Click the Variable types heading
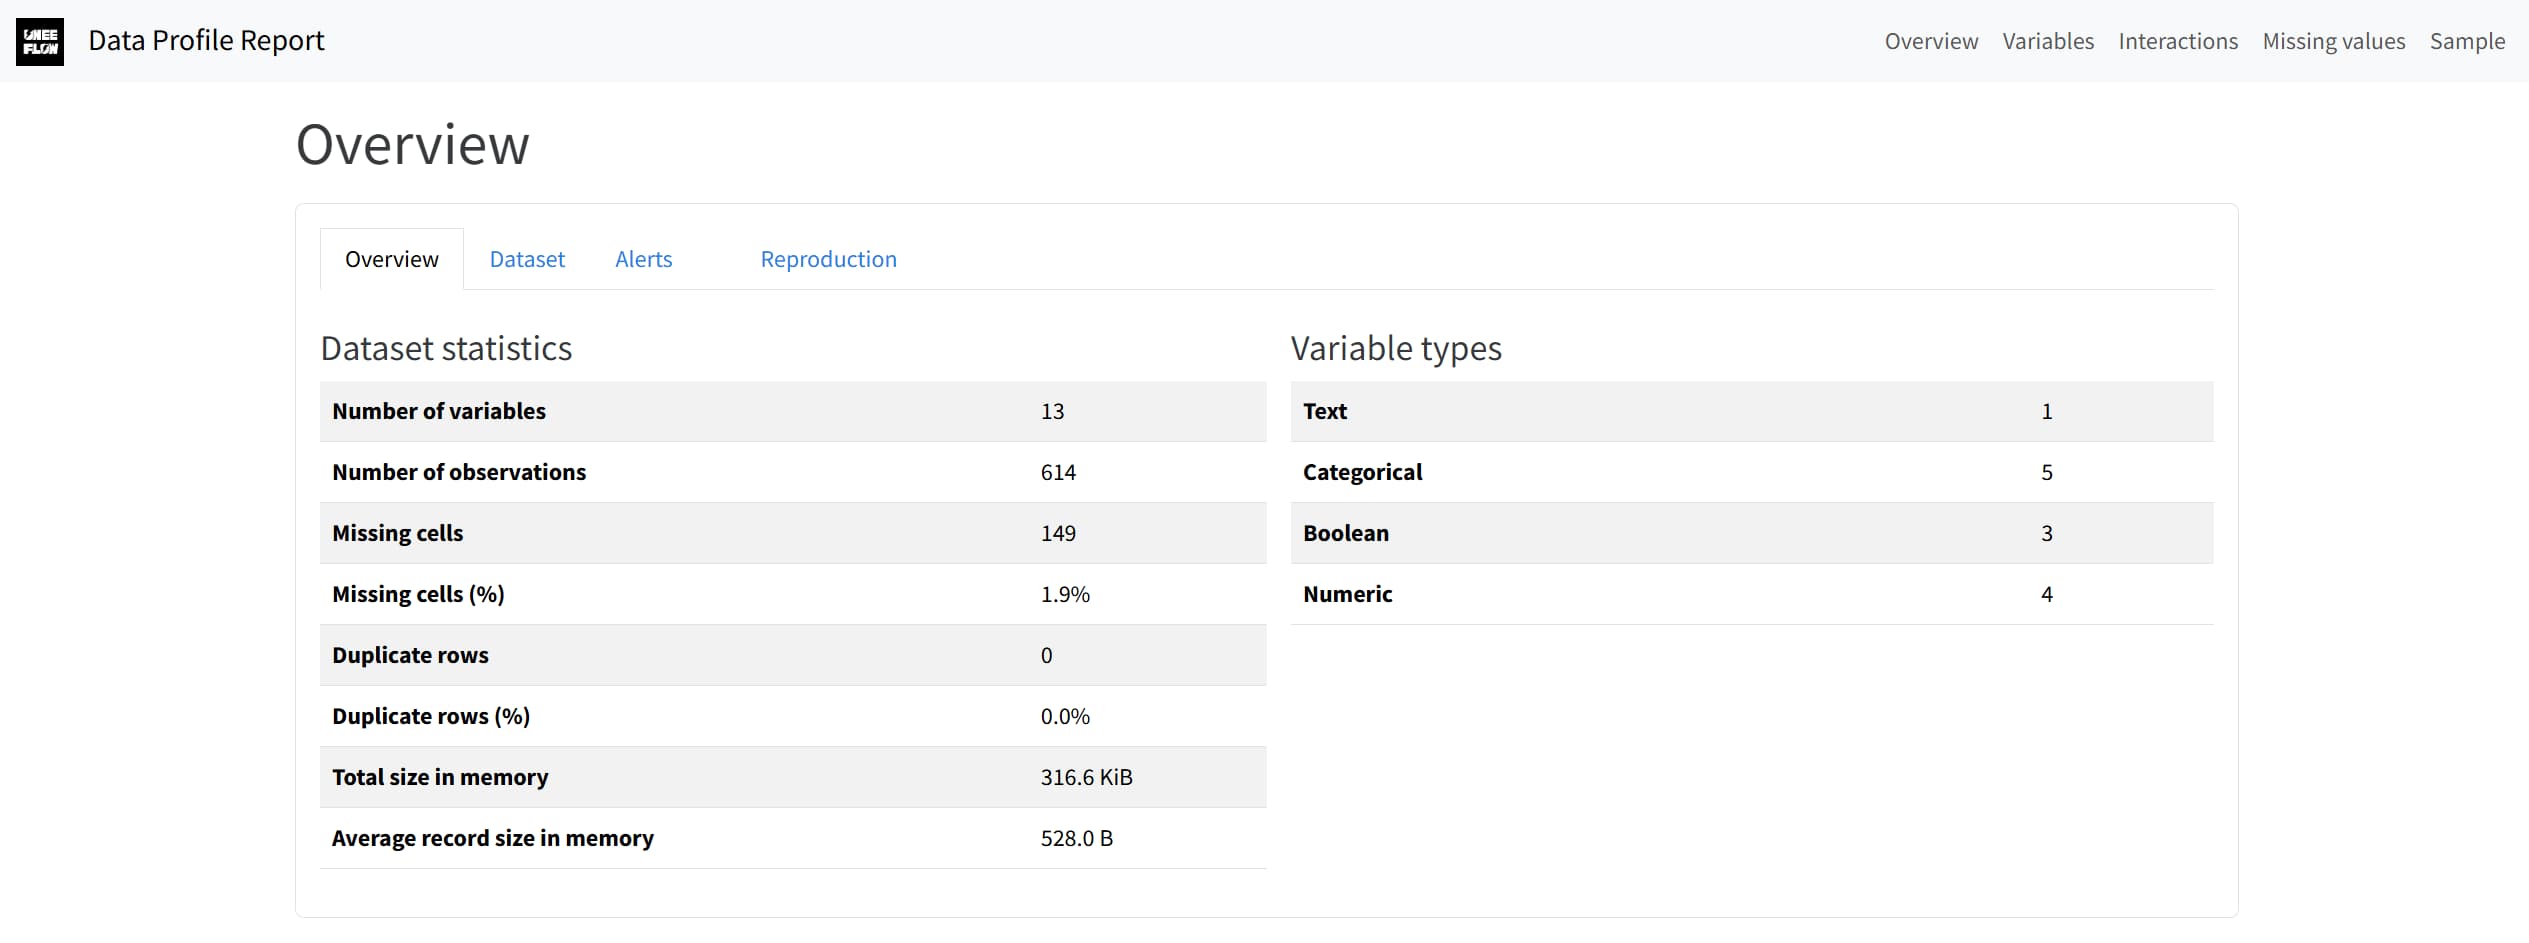This screenshot has width=2529, height=943. pos(1396,348)
